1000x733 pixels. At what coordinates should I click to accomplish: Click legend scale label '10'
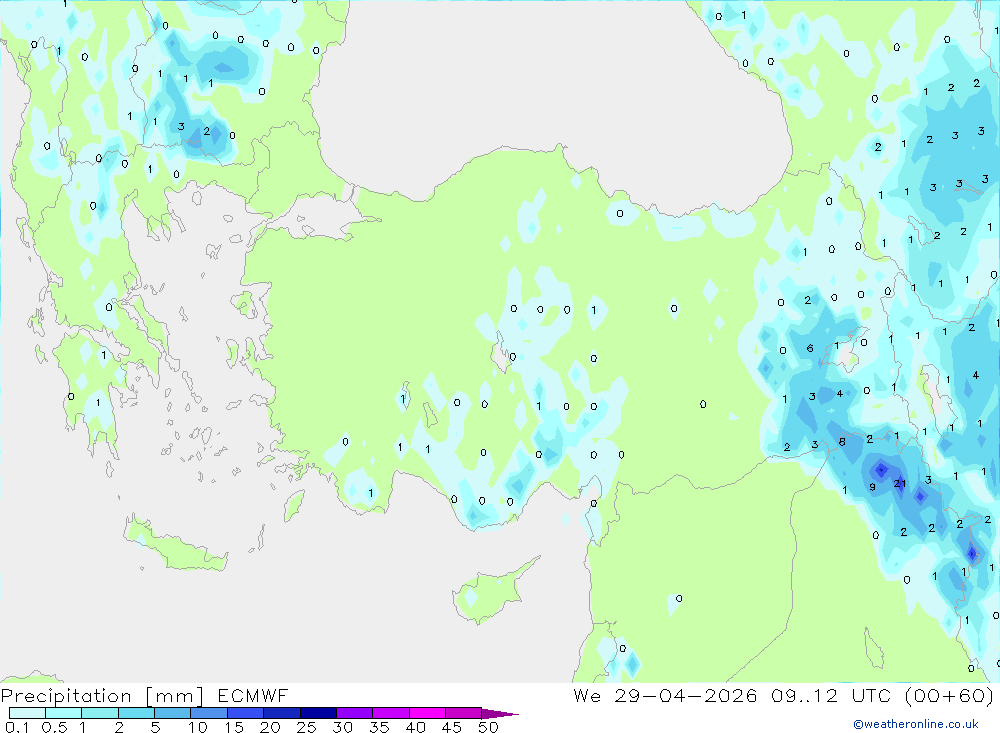point(198,727)
